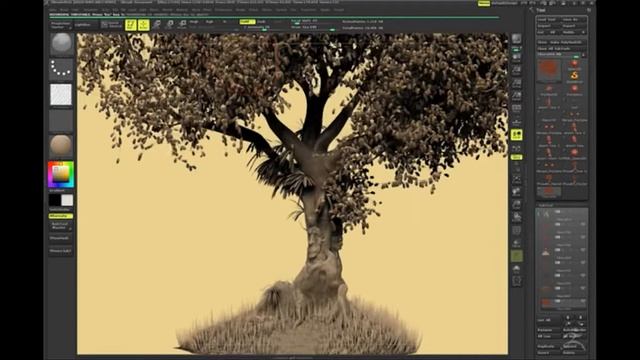Select the Scale mode icon in top shelf

point(170,25)
